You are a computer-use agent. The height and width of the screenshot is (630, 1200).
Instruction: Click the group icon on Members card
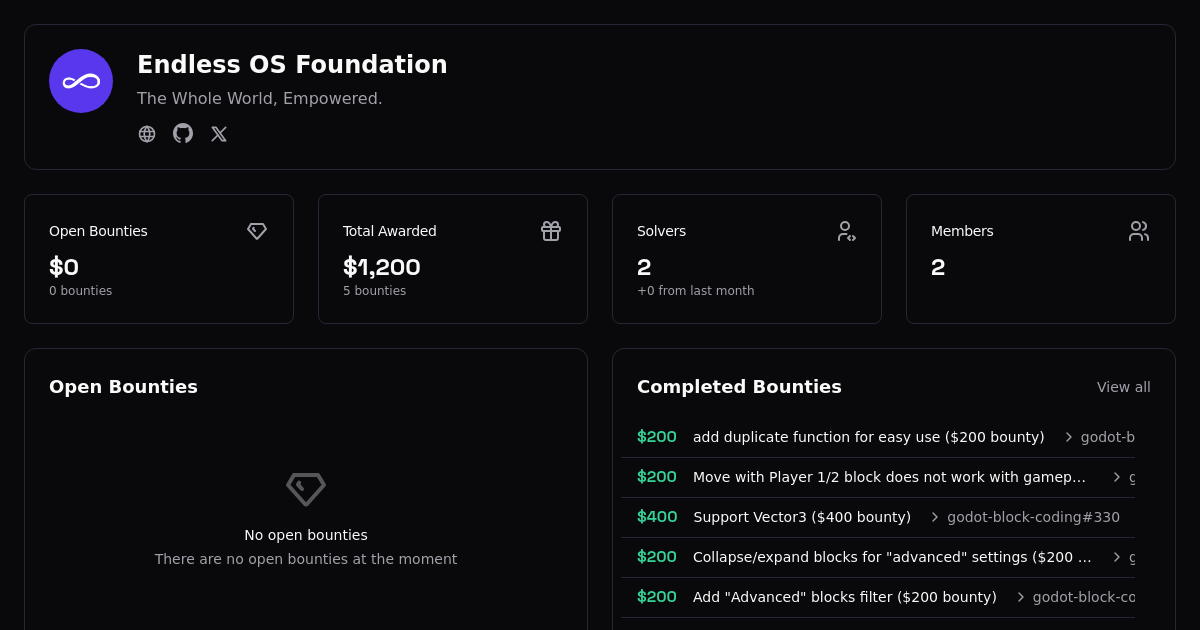click(1139, 231)
